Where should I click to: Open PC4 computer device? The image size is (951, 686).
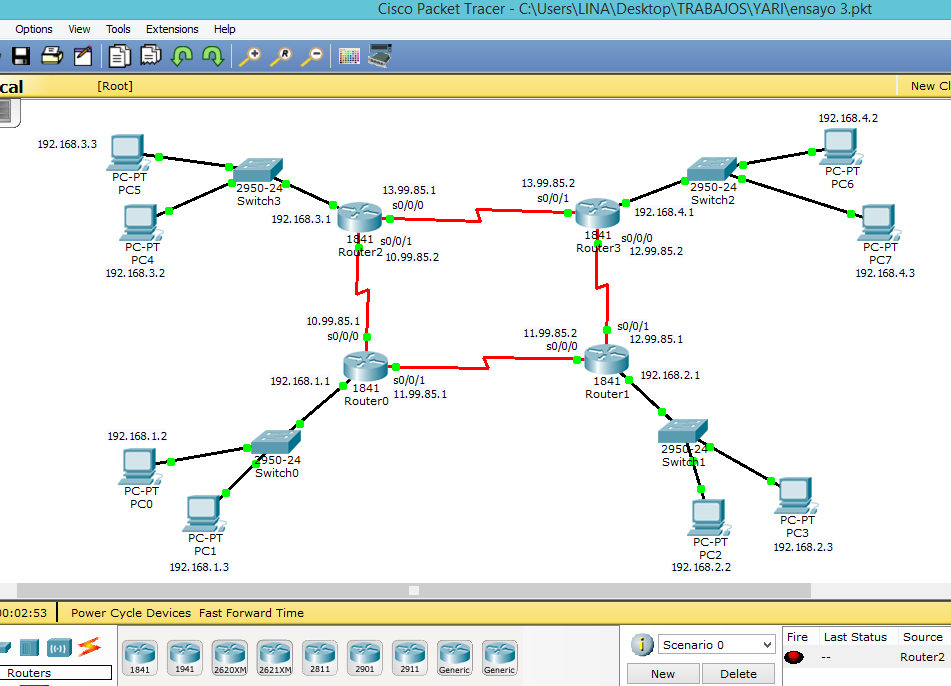coord(141,223)
